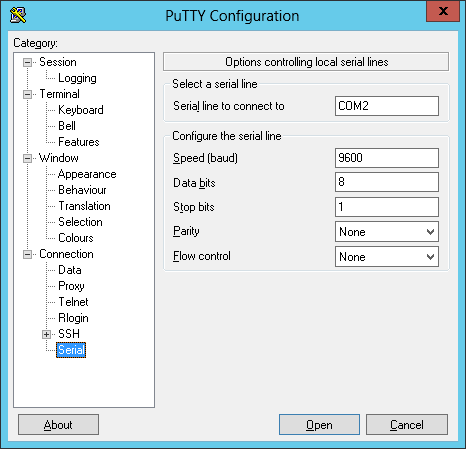Open the Colours settings
The width and height of the screenshot is (466, 449).
tap(76, 238)
